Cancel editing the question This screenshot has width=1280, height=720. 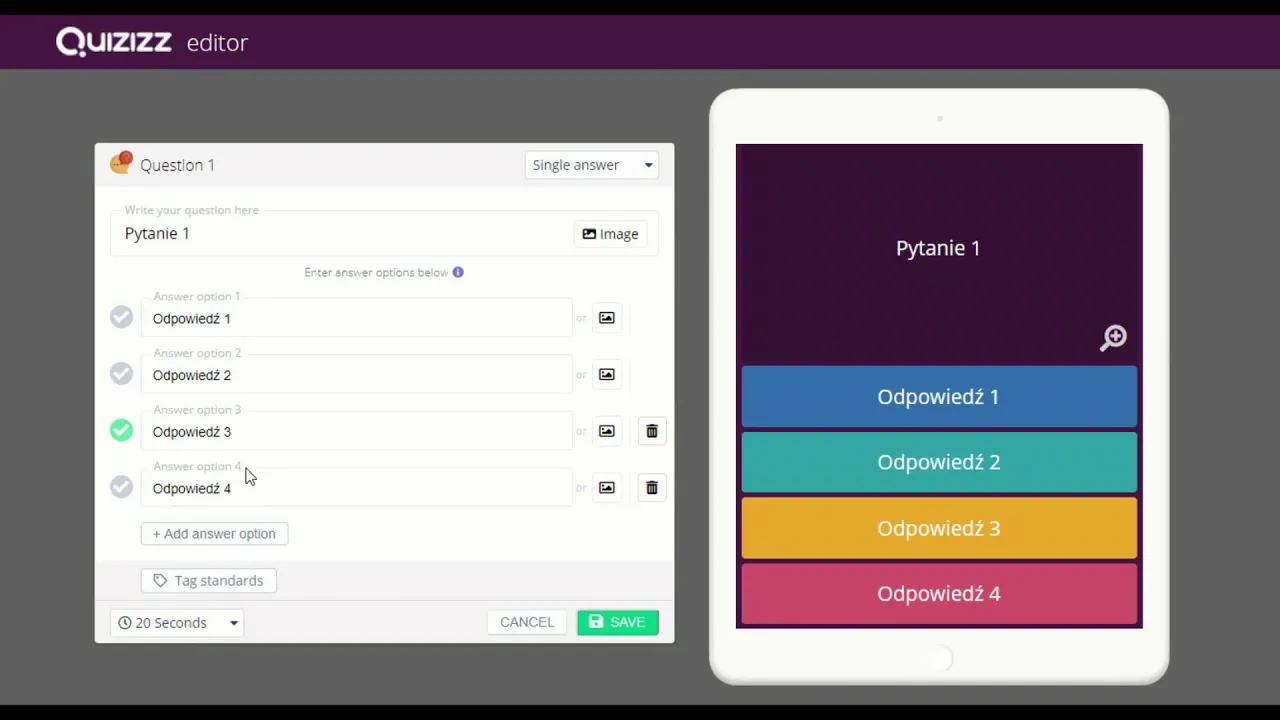[527, 622]
